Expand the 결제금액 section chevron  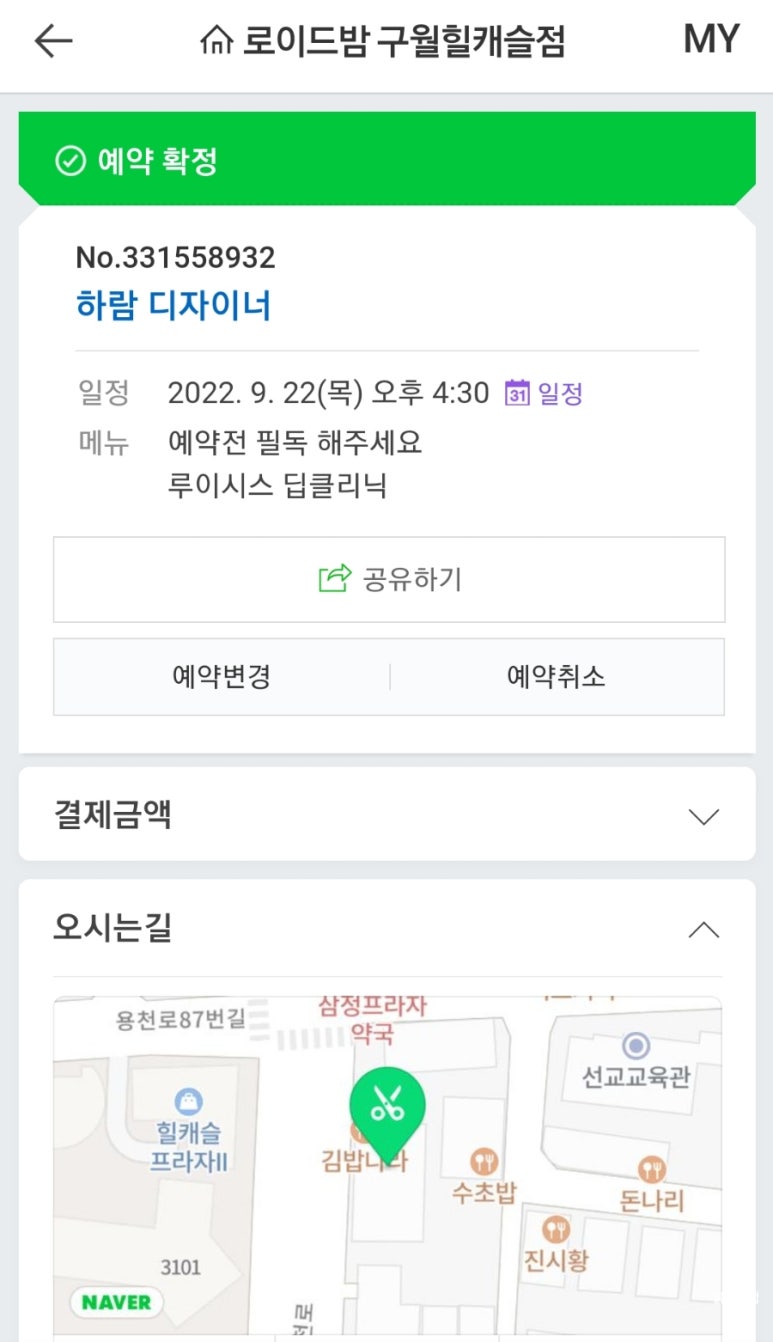(x=704, y=816)
